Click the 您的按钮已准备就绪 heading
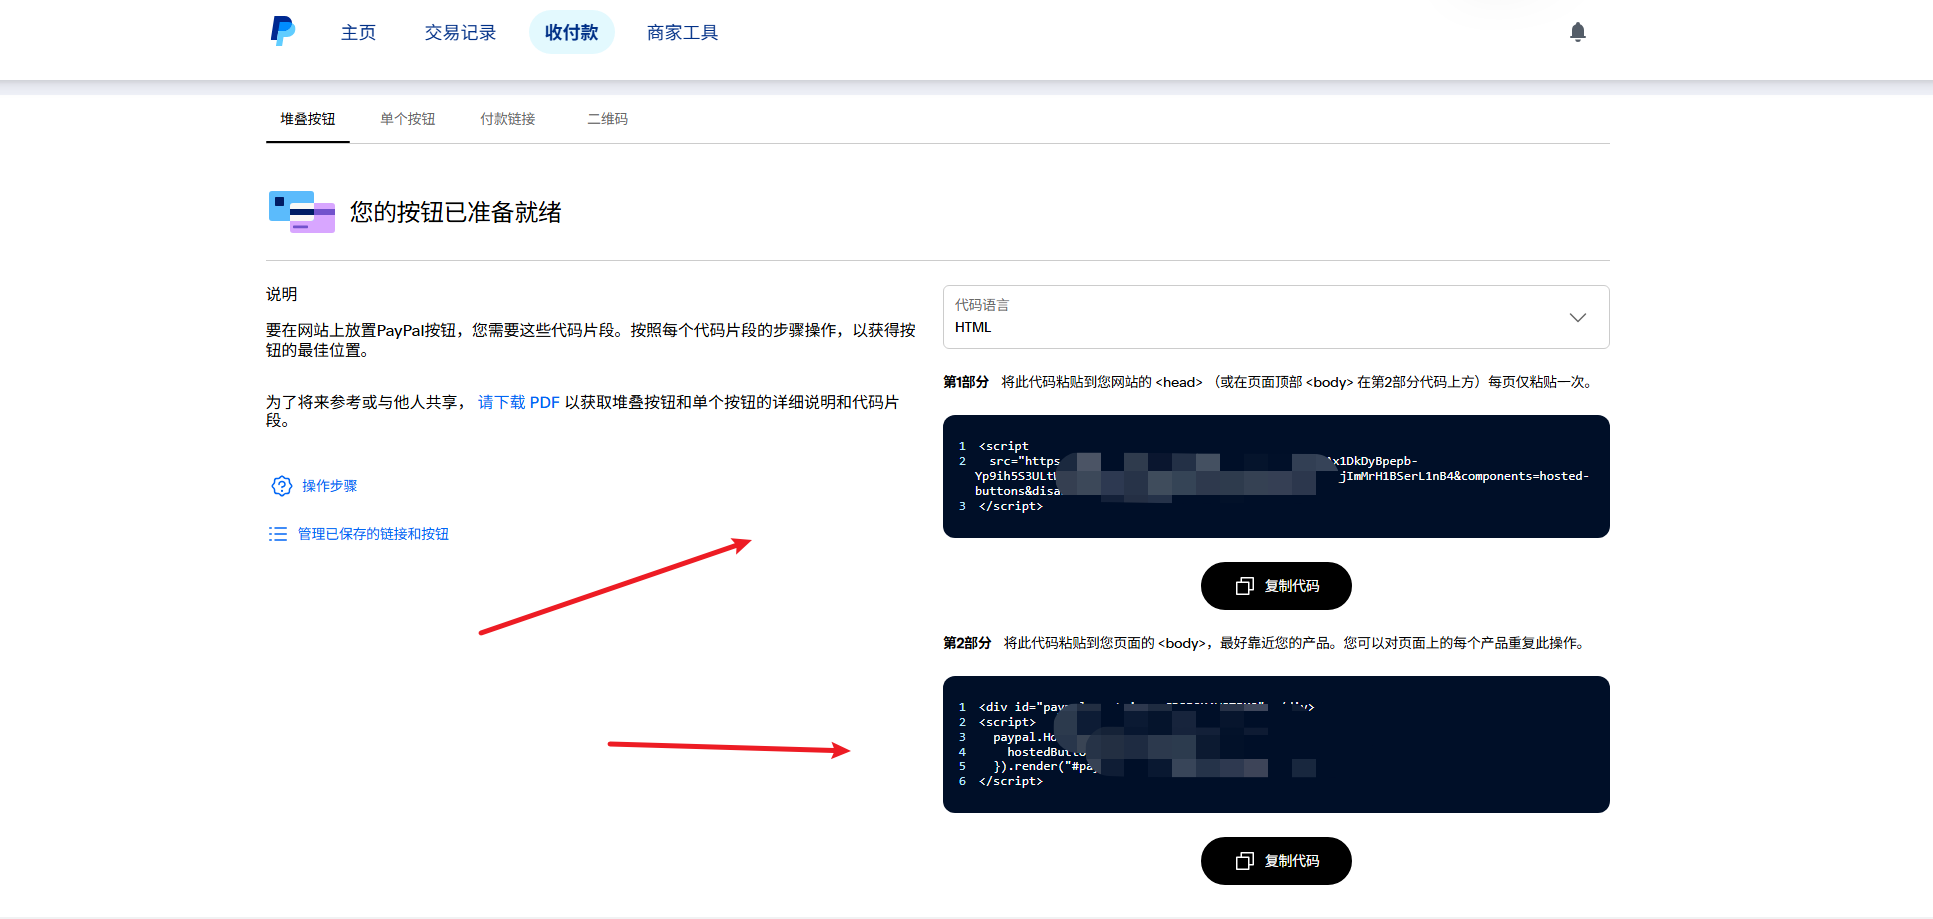This screenshot has width=1933, height=919. 455,212
